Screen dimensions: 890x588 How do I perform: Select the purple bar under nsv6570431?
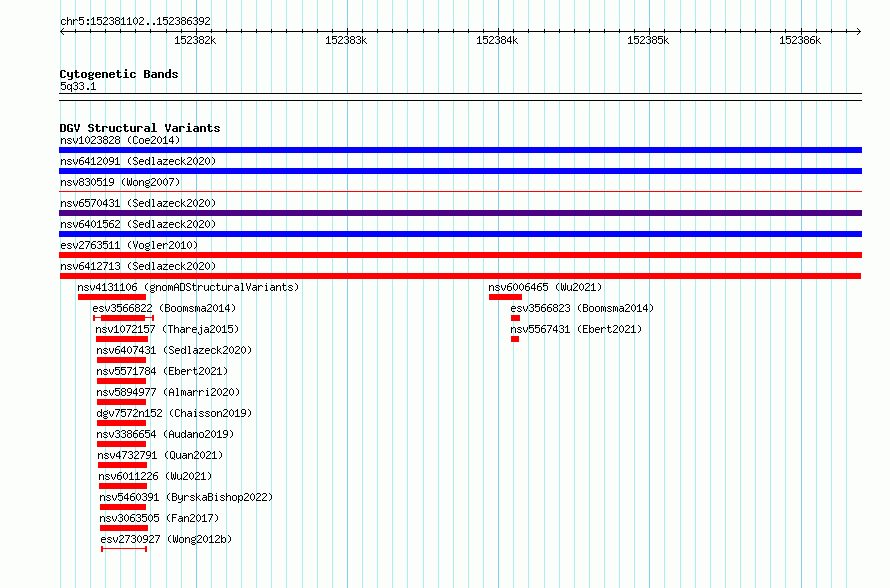(460, 213)
